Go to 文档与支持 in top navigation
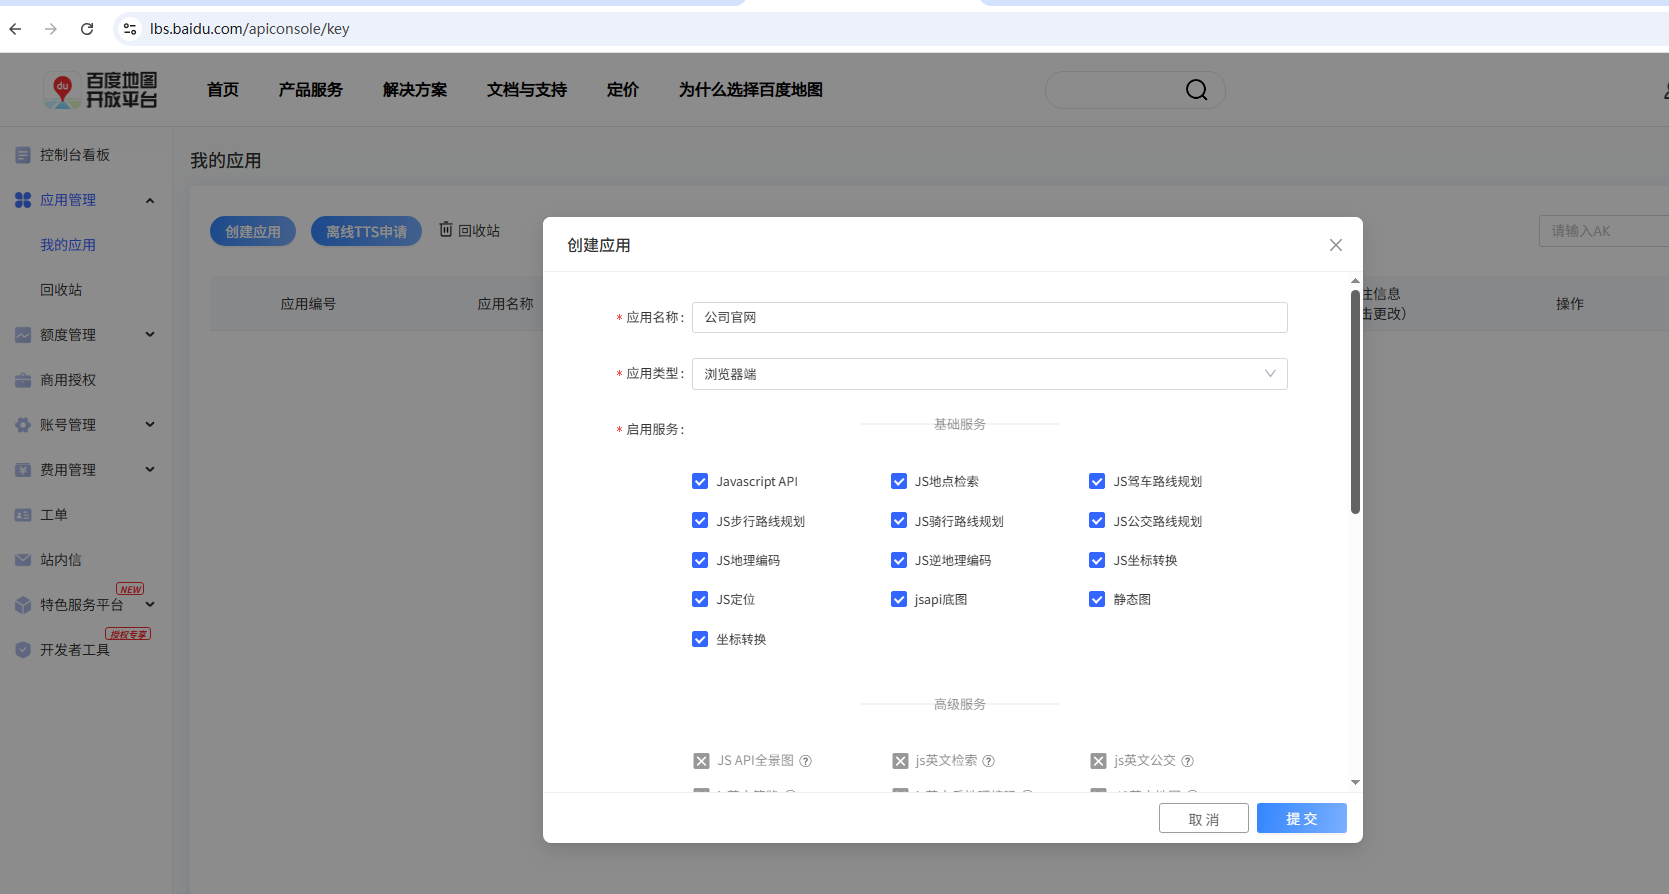The height and width of the screenshot is (894, 1669). 526,90
